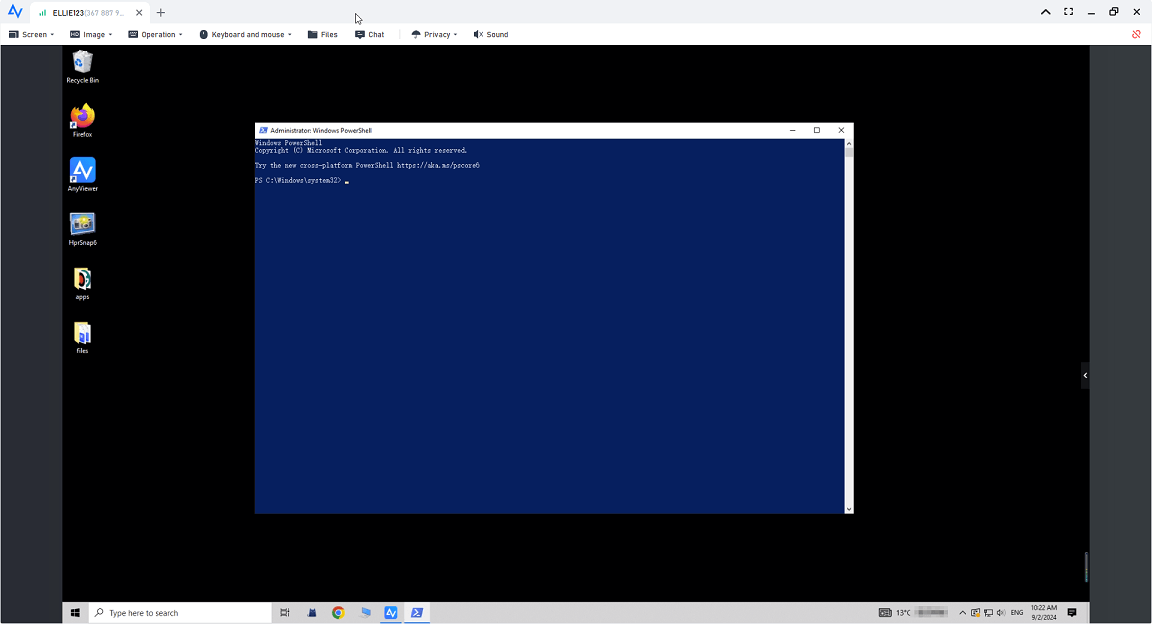This screenshot has height=624, width=1152.
Task: Open the clock showing 10:22 AM
Action: point(1044,612)
